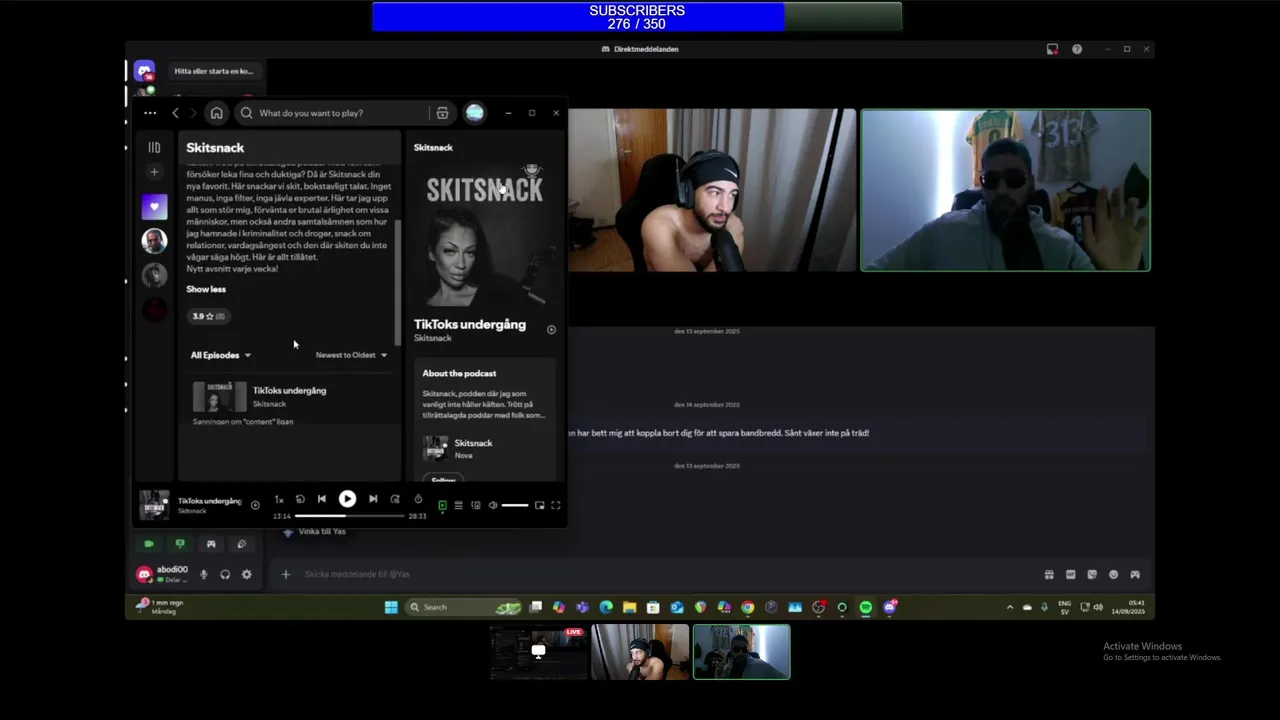Viewport: 1280px width, 720px height.
Task: Open Discord gift icon
Action: coord(1049,575)
